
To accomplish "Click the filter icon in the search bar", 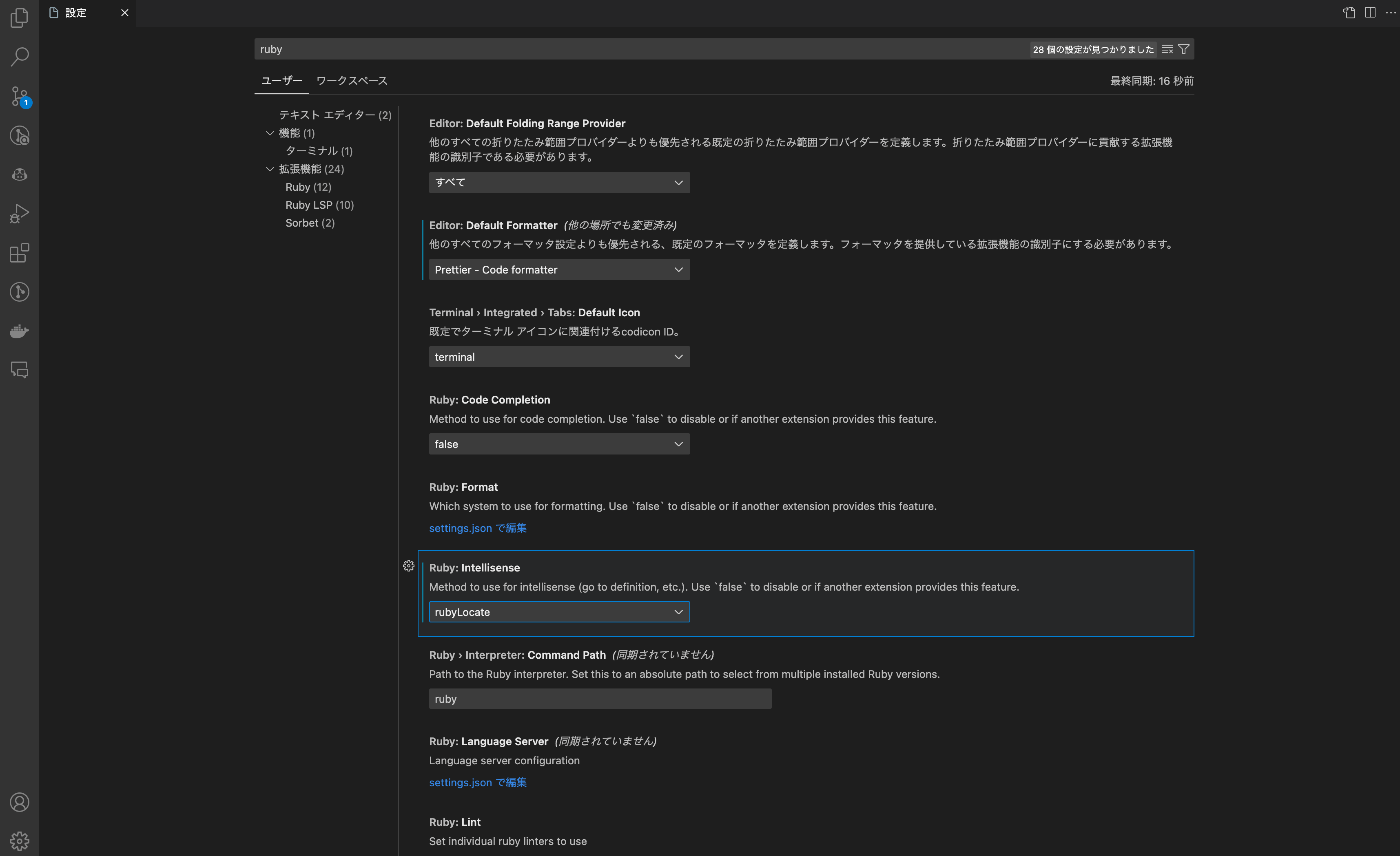I will [x=1184, y=48].
